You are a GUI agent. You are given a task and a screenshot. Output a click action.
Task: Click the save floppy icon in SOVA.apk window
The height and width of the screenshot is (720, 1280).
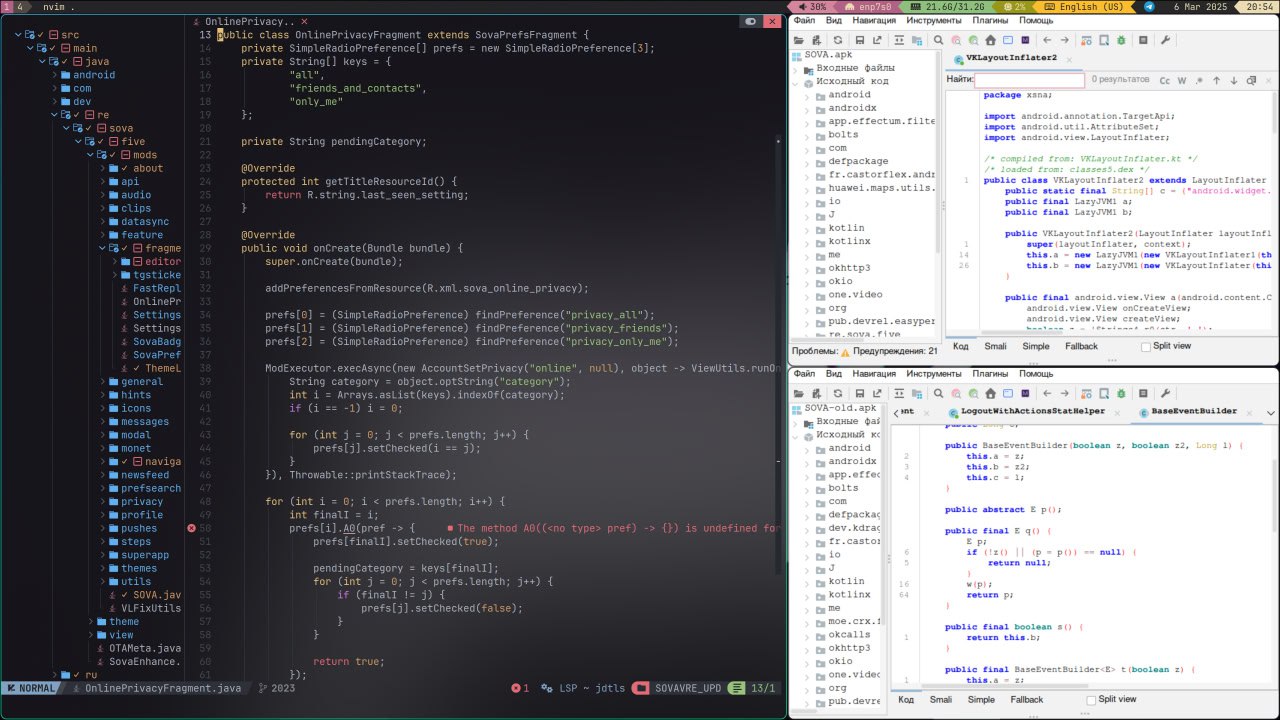coord(860,40)
